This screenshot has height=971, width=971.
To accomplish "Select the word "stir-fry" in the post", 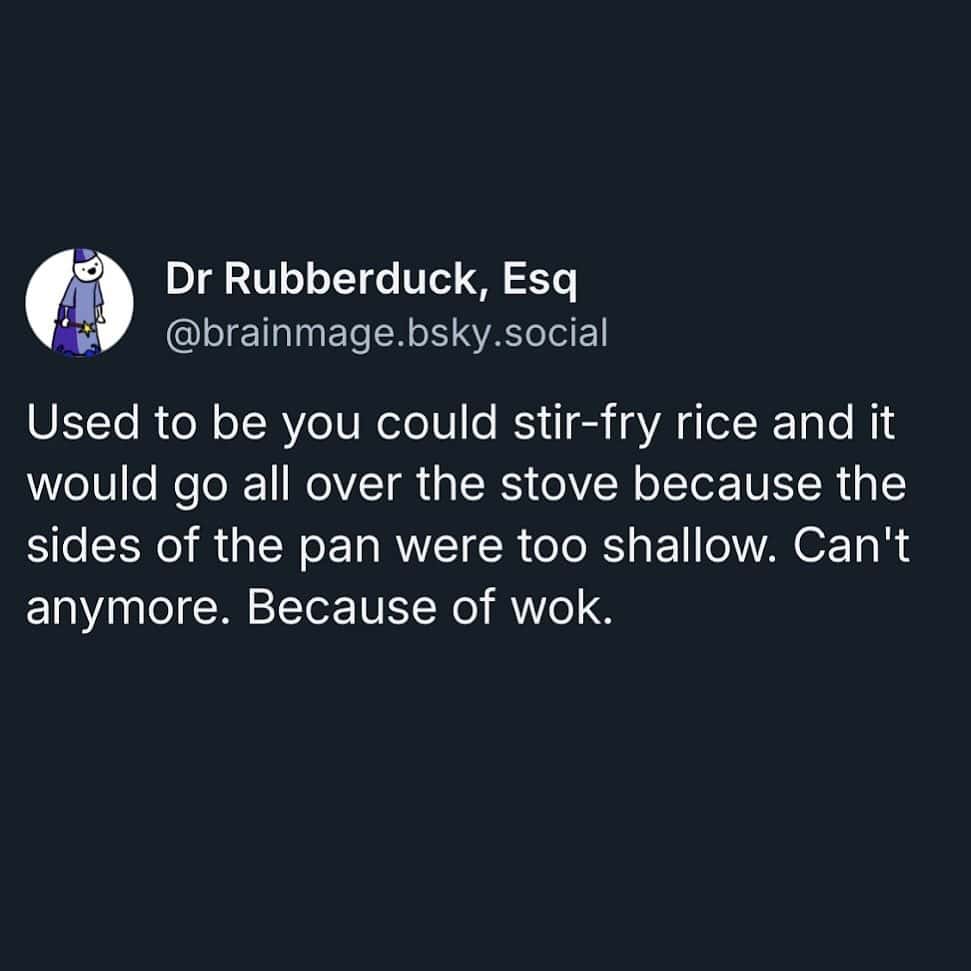I will click(x=586, y=425).
